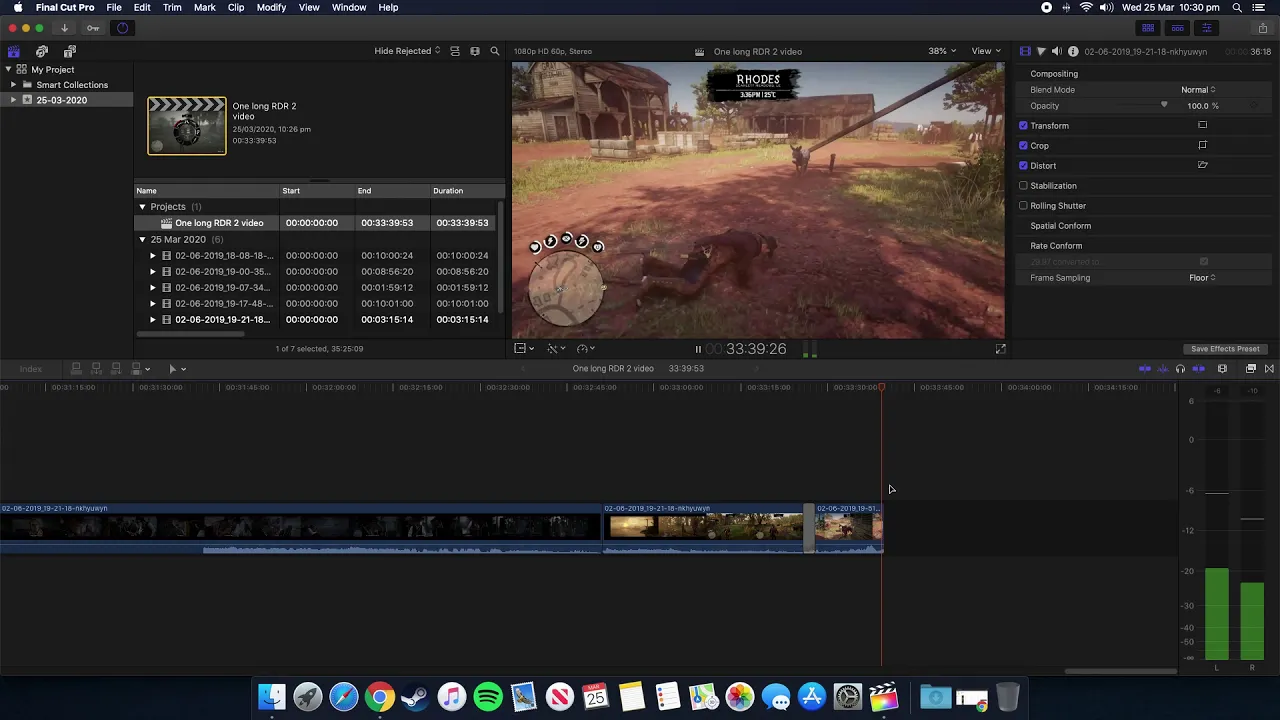Show or hide the Inspector
Image resolution: width=1280 pixels, height=720 pixels.
1207,28
